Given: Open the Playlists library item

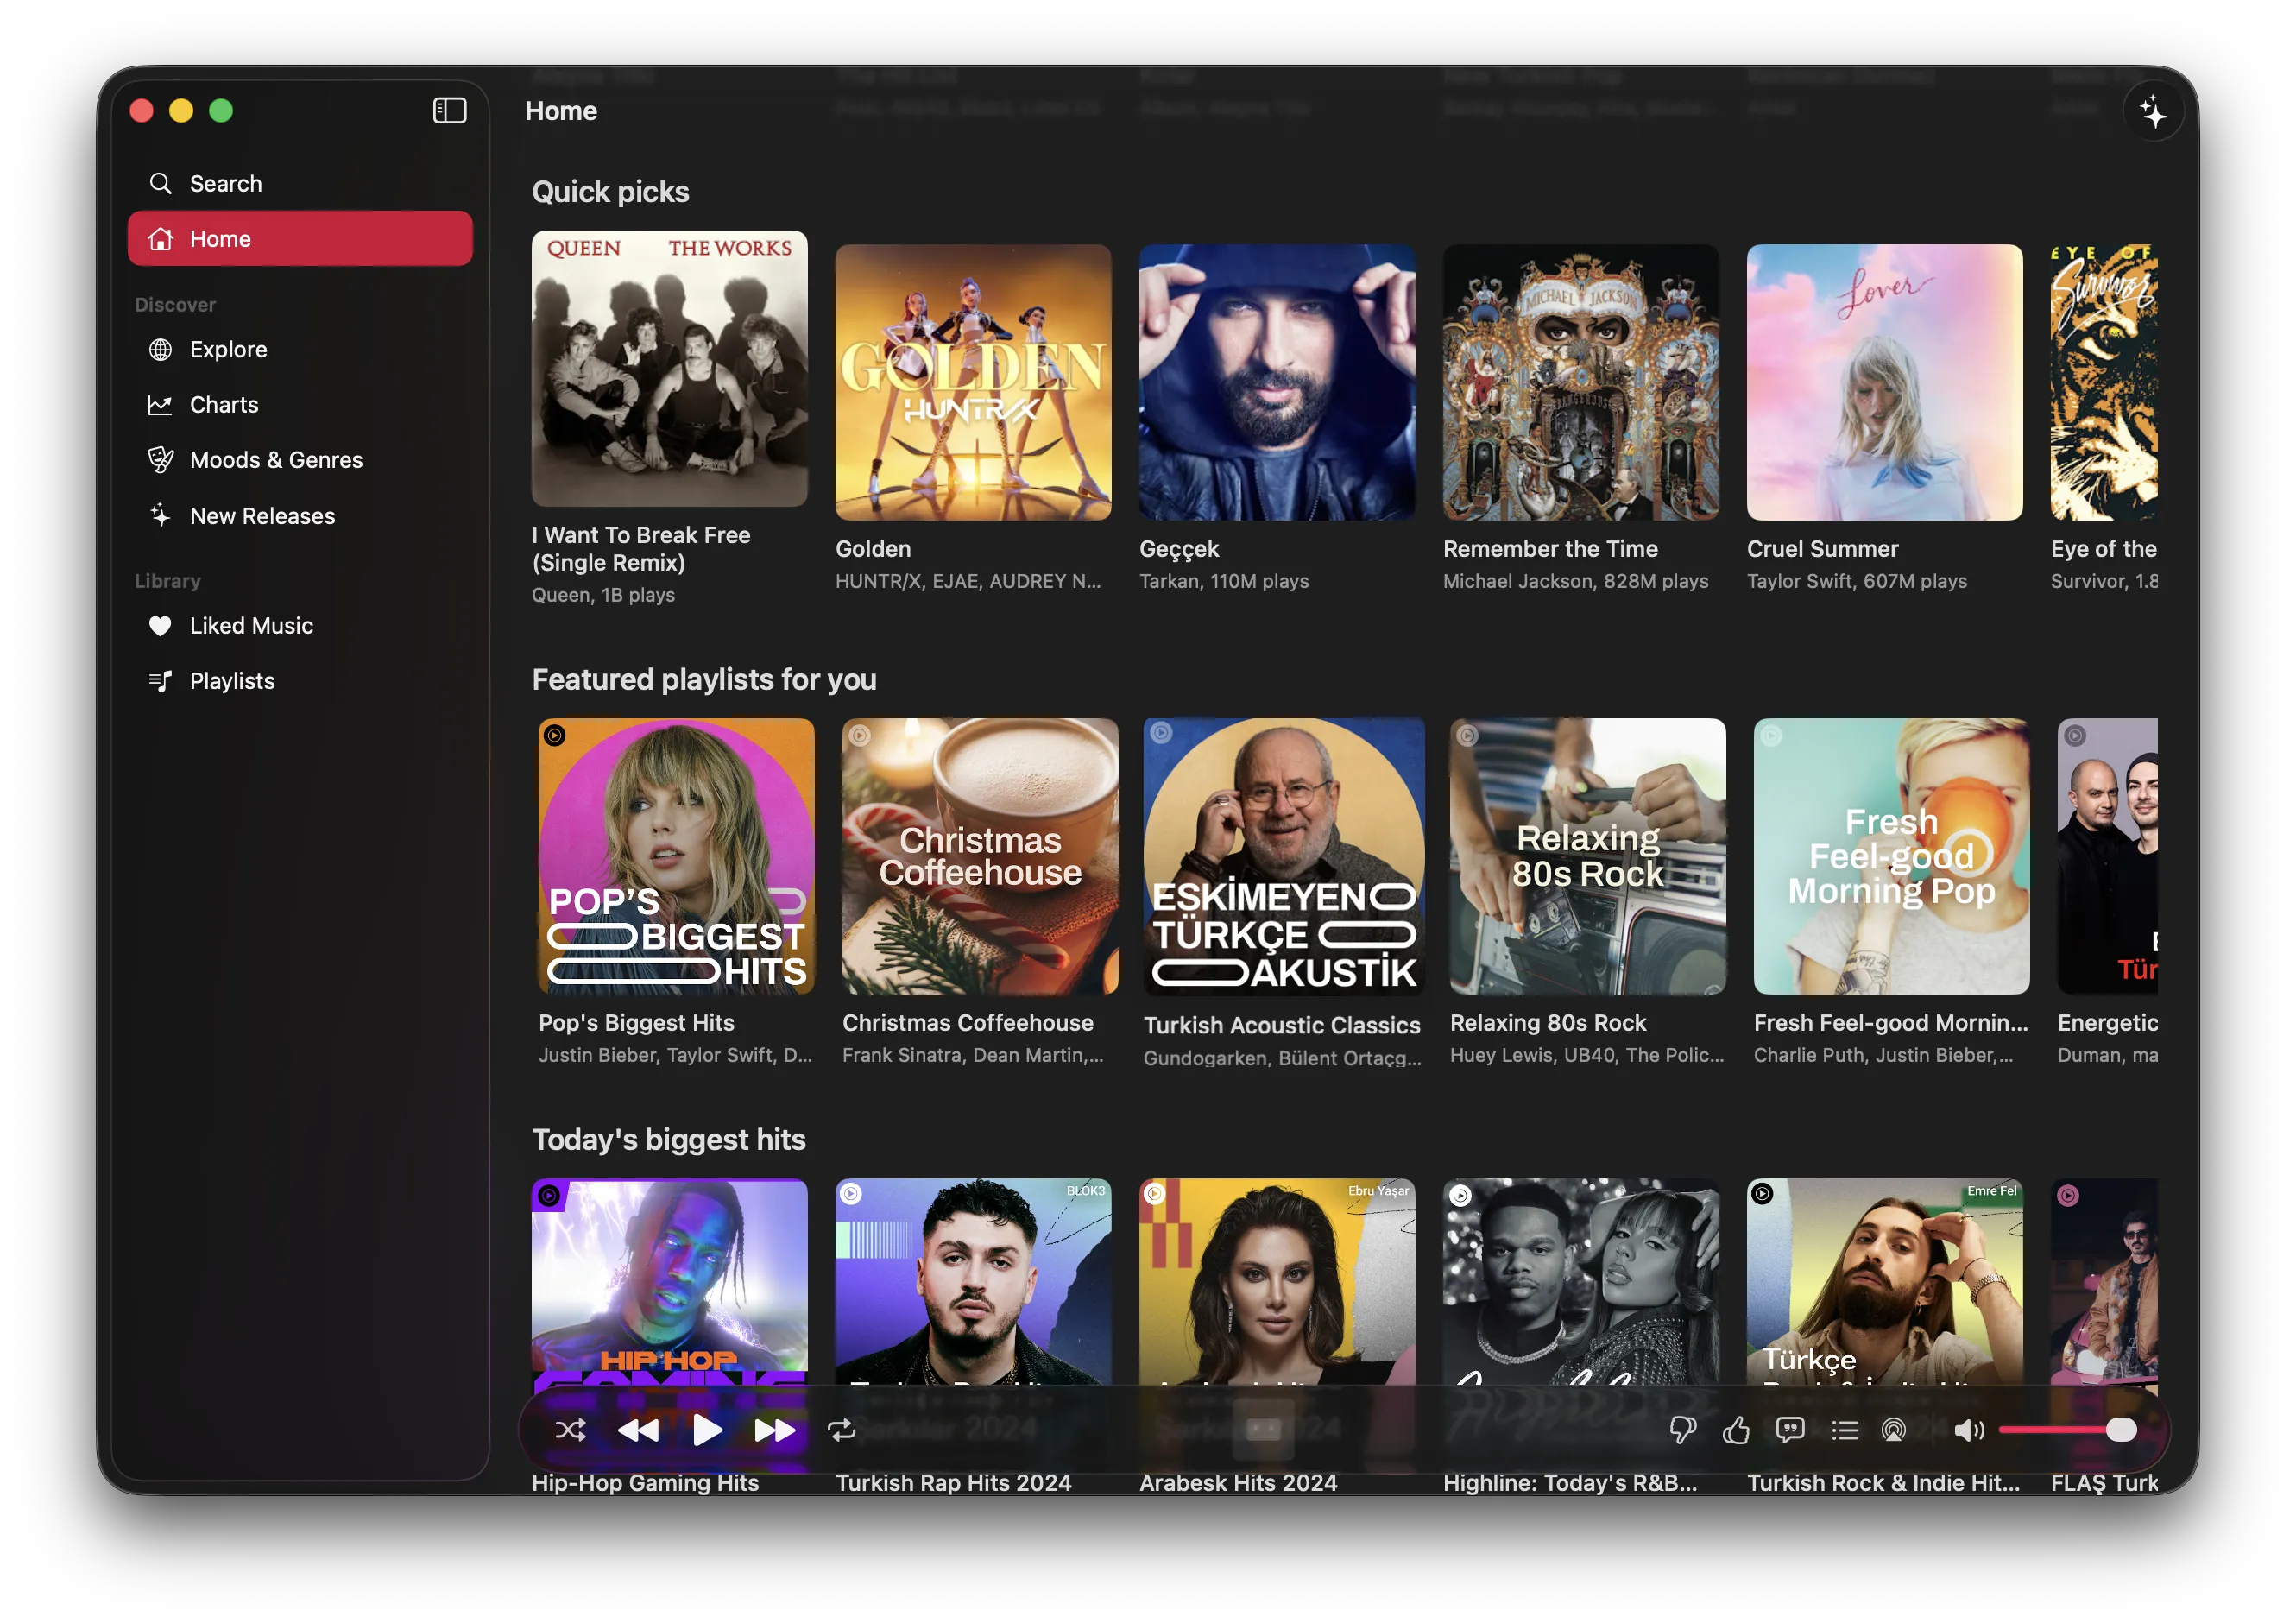Looking at the screenshot, I should [x=232, y=680].
